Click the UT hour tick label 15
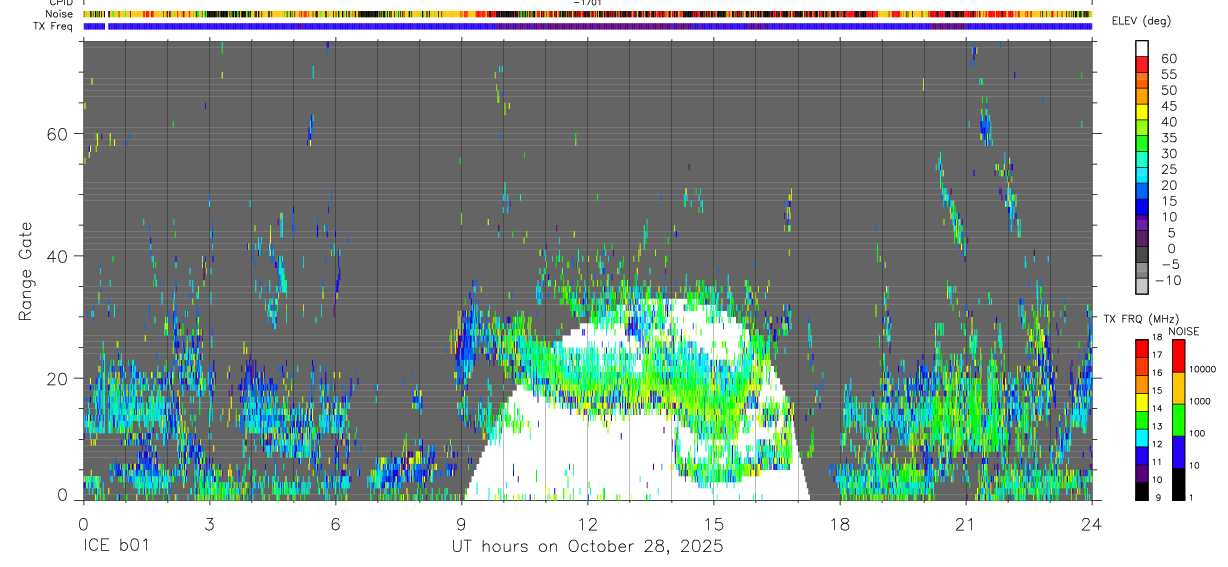This screenshot has width=1228, height=567. click(713, 523)
